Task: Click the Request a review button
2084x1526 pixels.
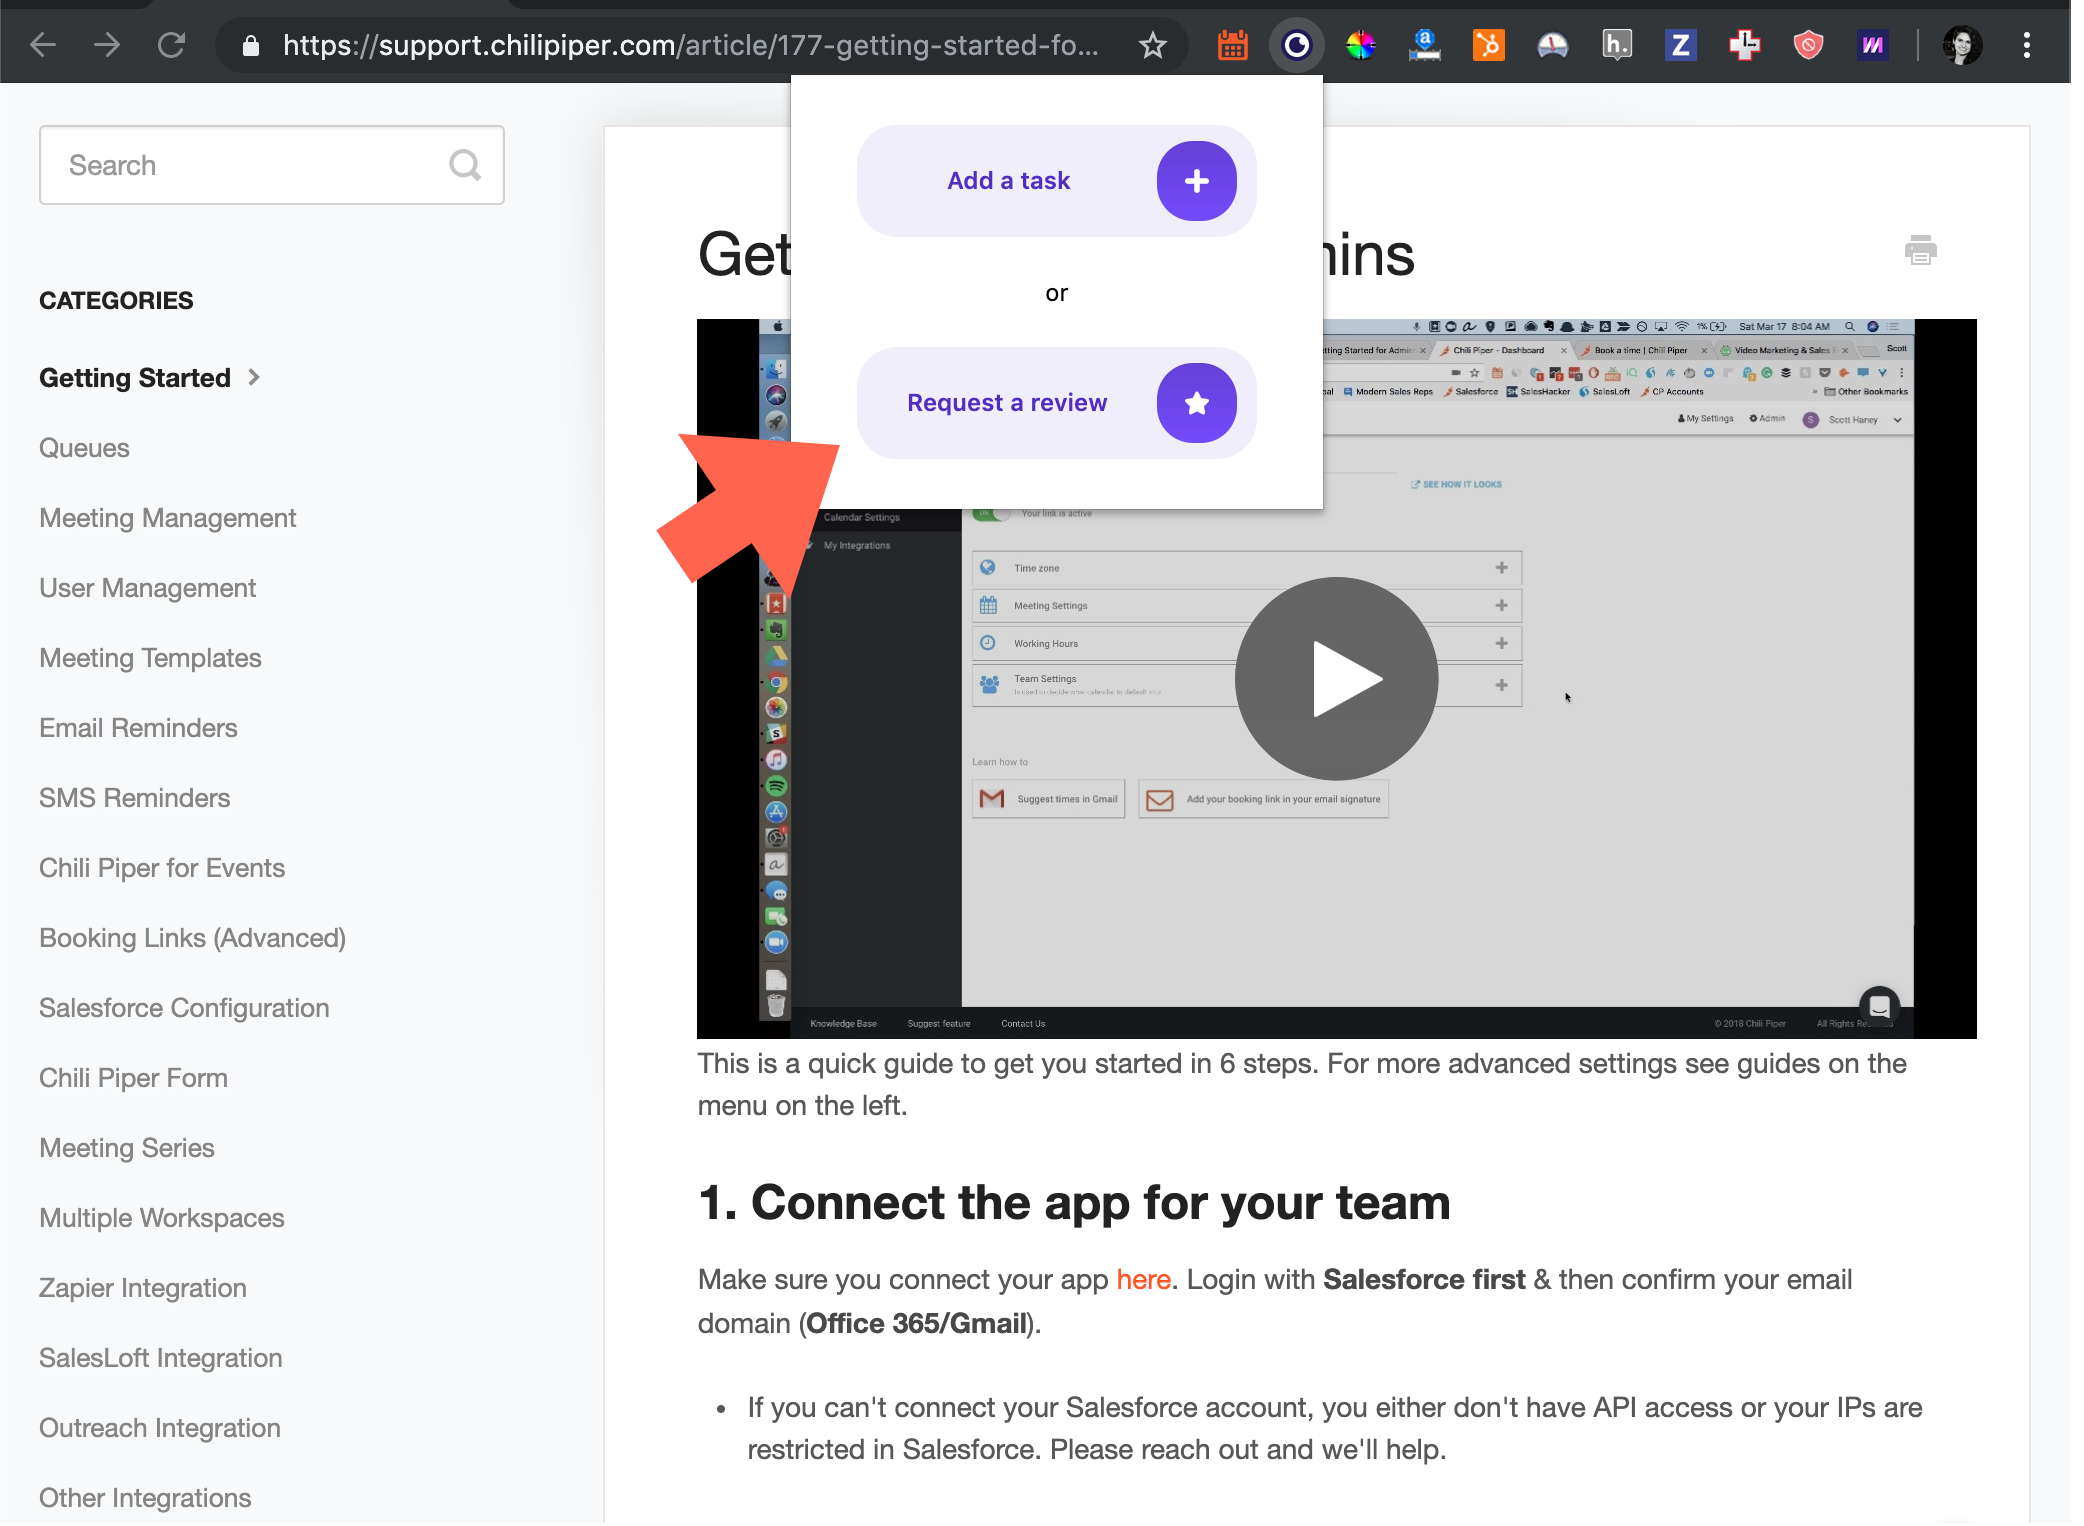Action: [1057, 403]
